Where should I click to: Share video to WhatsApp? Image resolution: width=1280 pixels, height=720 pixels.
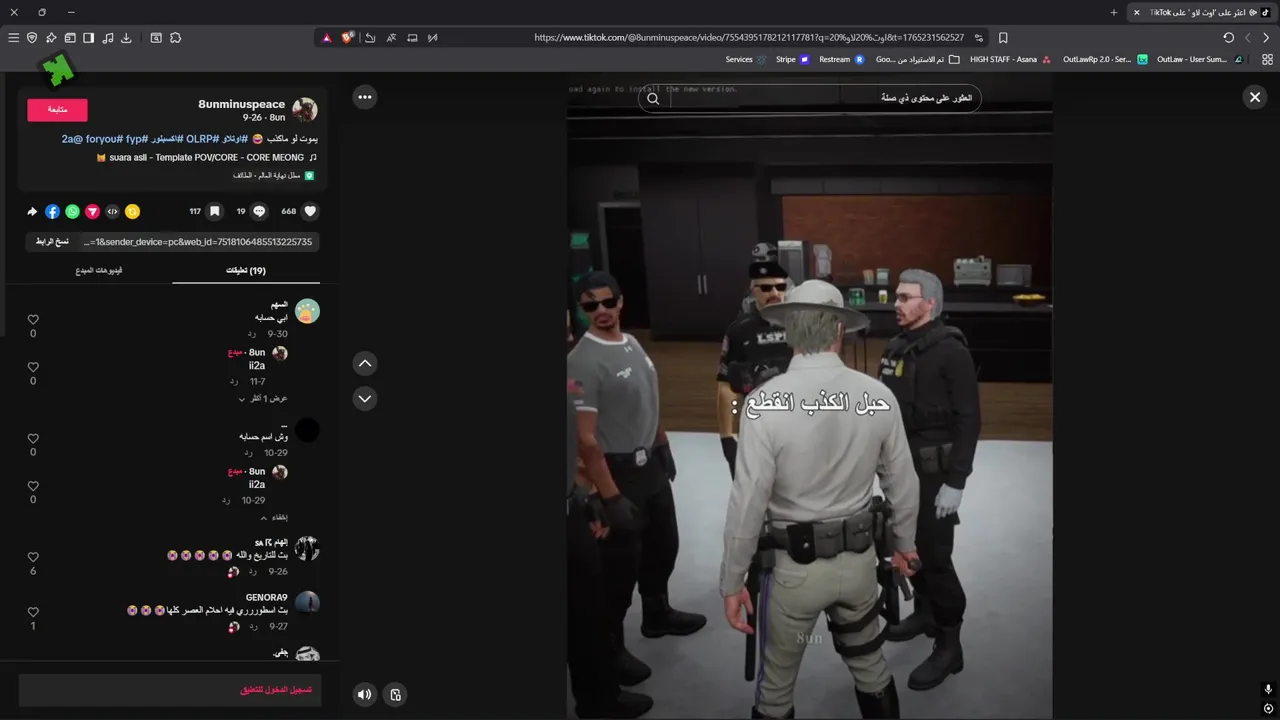[x=72, y=211]
